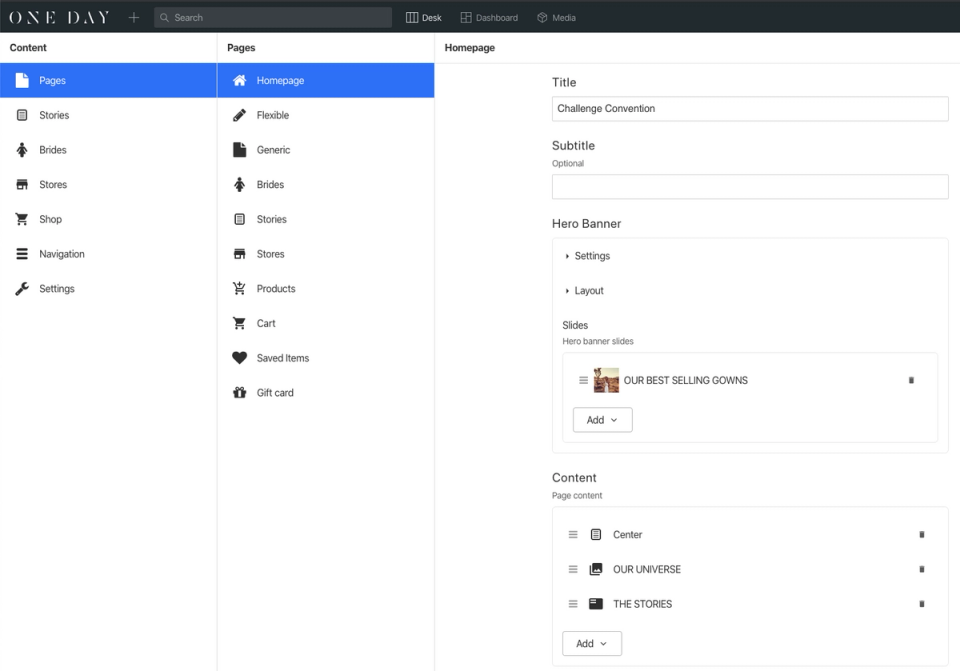Delete the Center content block
This screenshot has width=960, height=671.
[x=921, y=534]
